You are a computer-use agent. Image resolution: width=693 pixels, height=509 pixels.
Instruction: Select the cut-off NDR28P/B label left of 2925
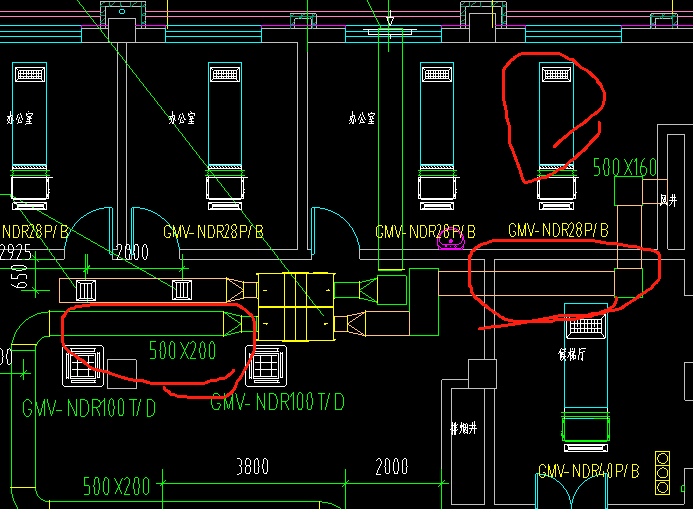click(x=35, y=232)
